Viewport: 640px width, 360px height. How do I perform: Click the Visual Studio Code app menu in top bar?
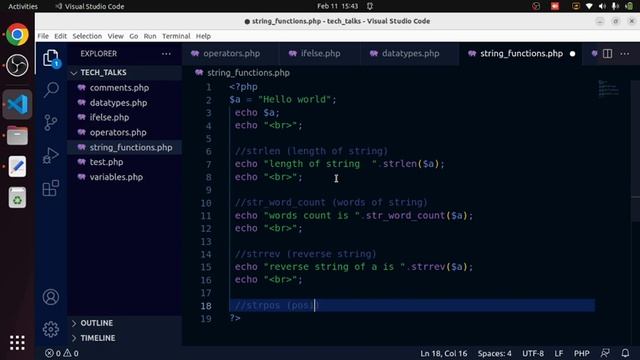pyautogui.click(x=90, y=6)
